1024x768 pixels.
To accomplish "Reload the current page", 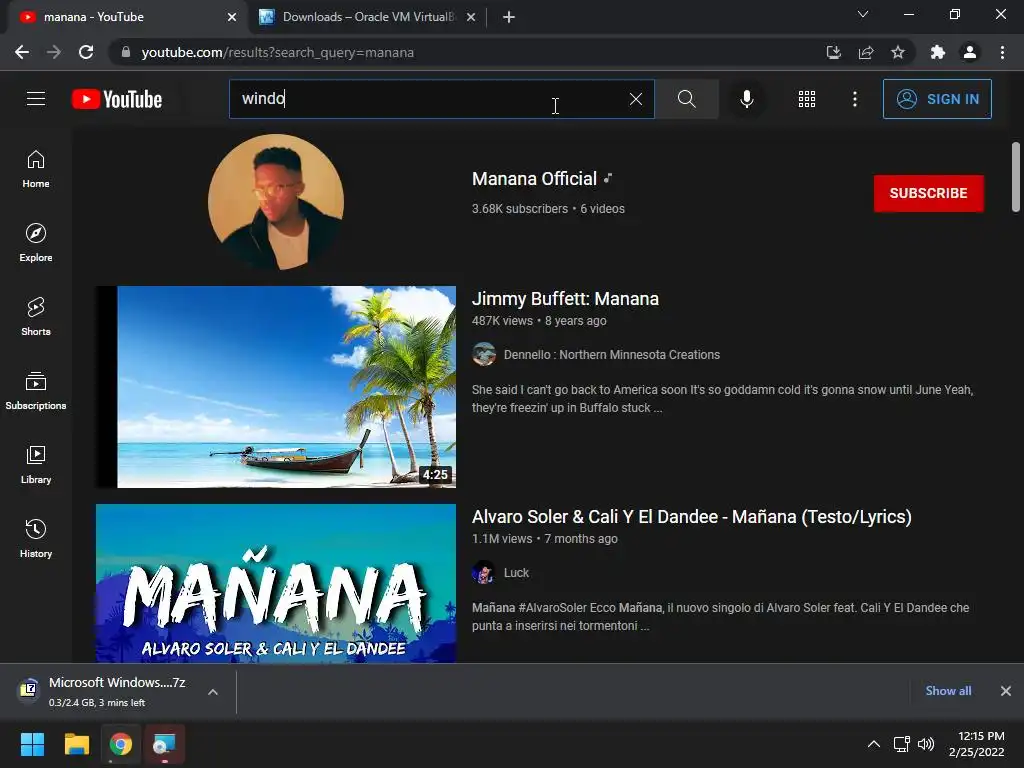I will tap(86, 52).
